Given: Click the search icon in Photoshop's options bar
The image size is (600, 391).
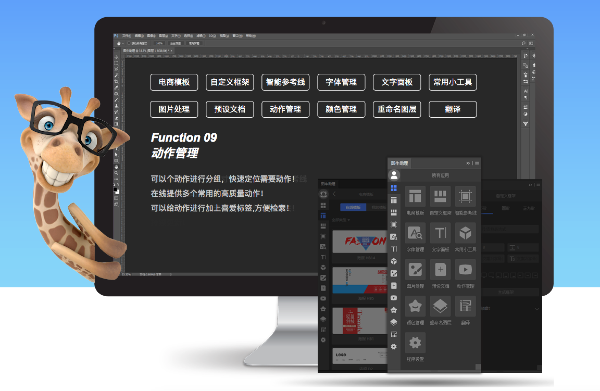Looking at the screenshot, I should 523,43.
